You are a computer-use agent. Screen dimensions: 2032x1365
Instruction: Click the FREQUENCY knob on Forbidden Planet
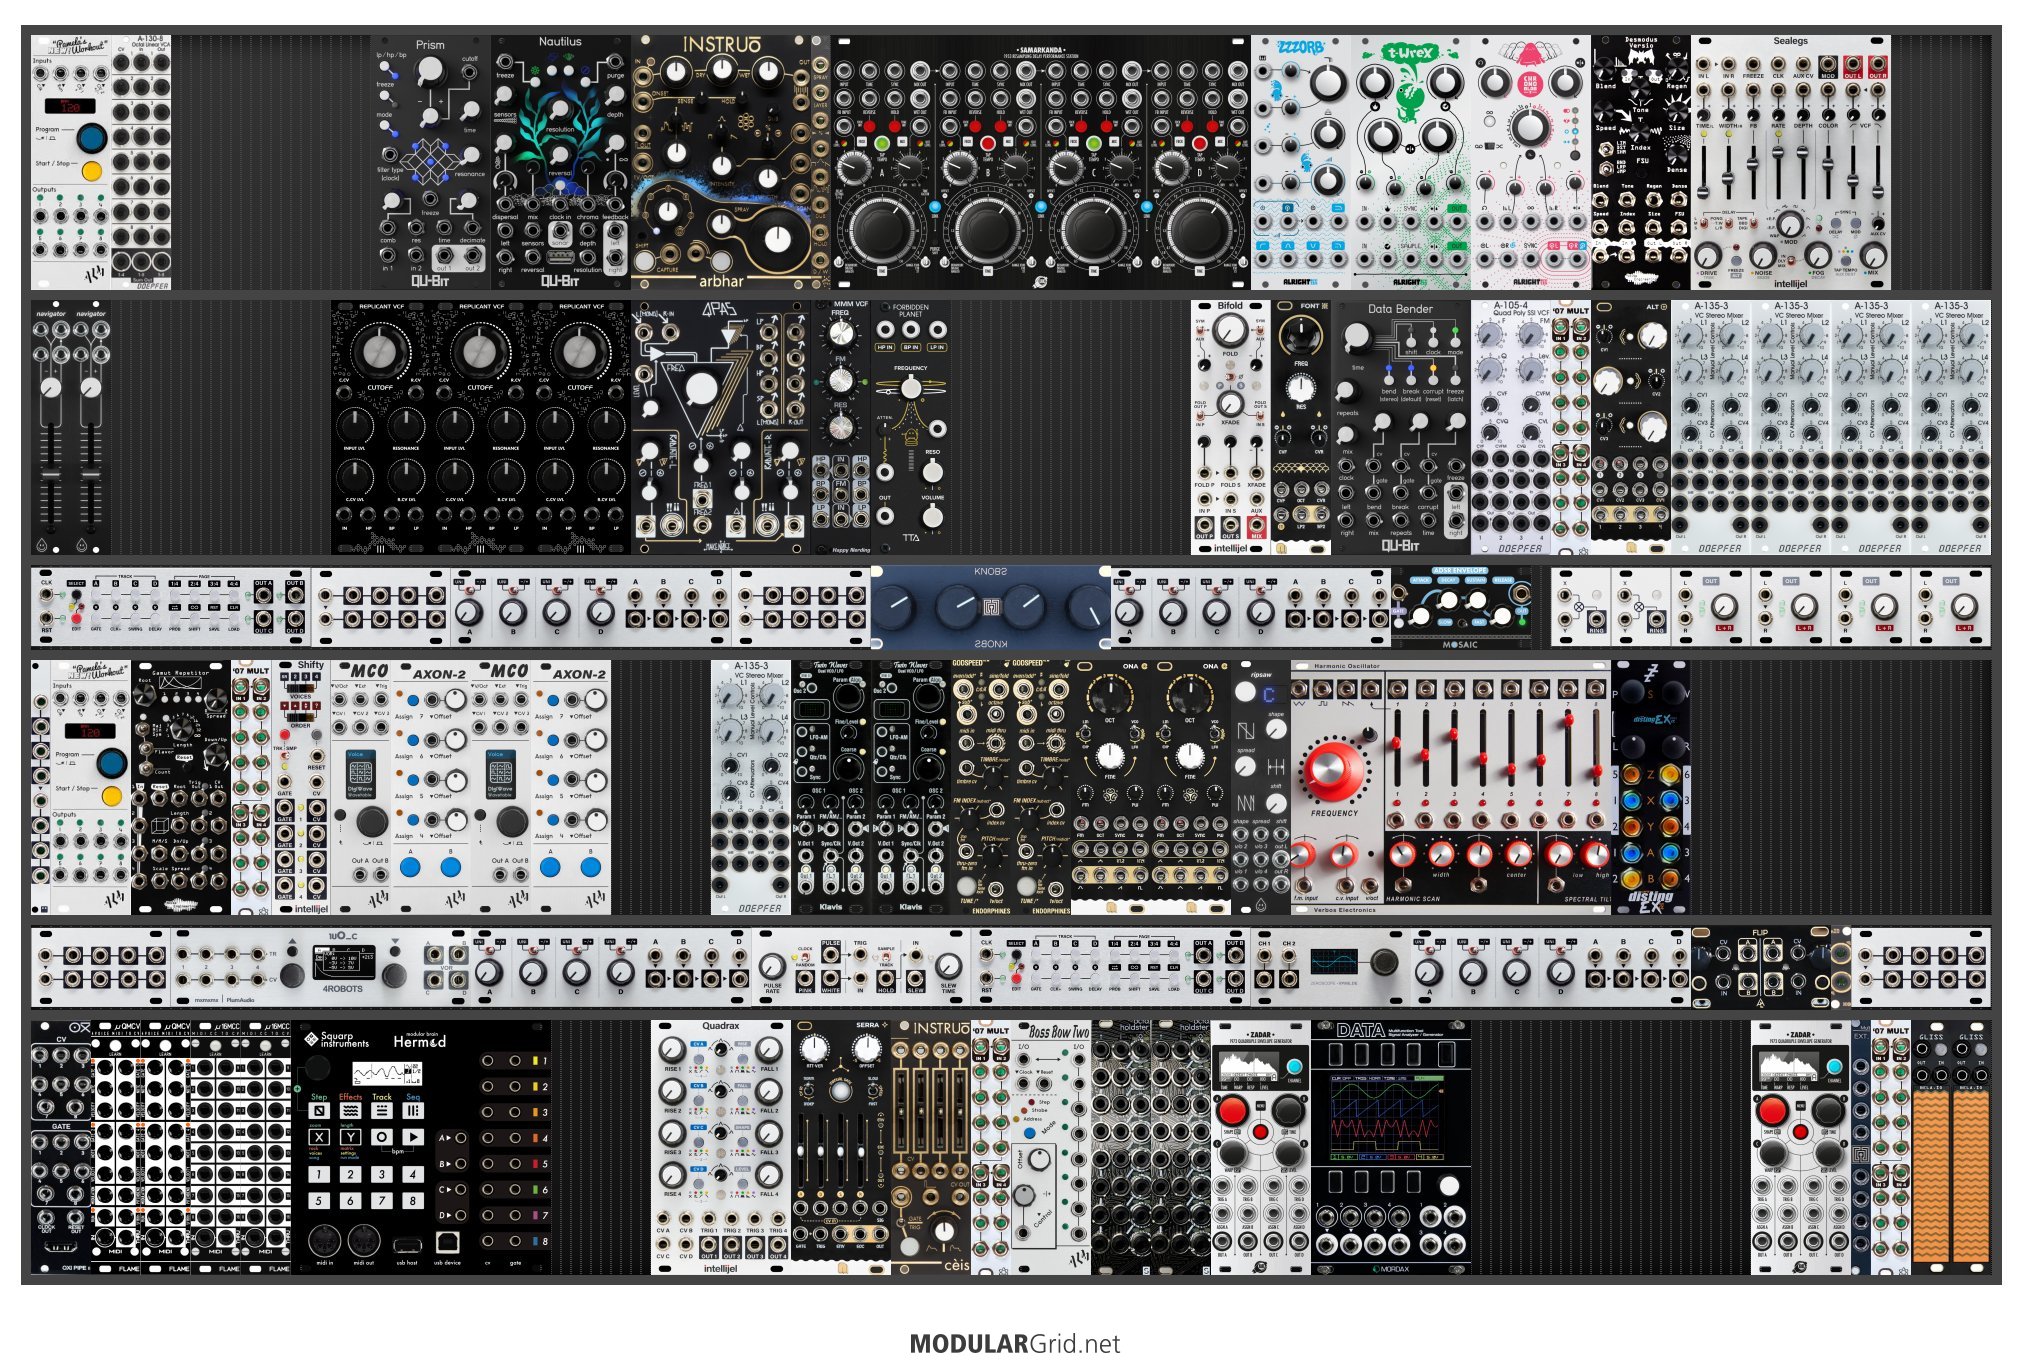tap(911, 388)
